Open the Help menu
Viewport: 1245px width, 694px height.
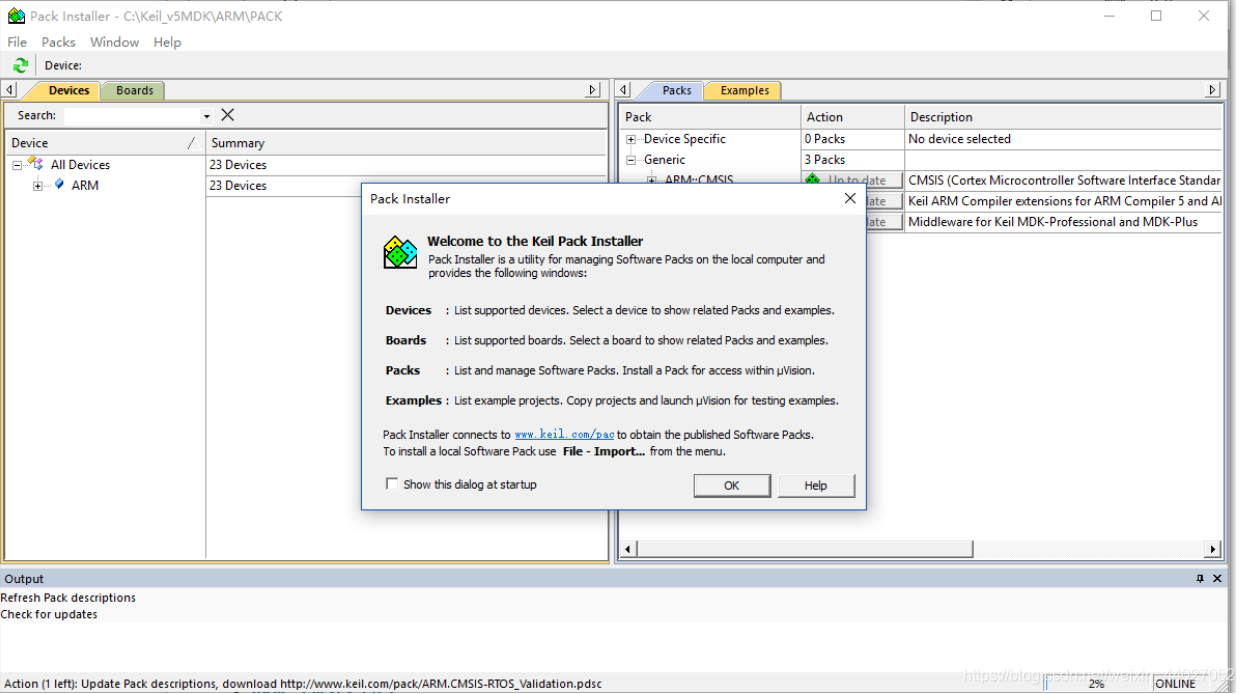click(167, 42)
